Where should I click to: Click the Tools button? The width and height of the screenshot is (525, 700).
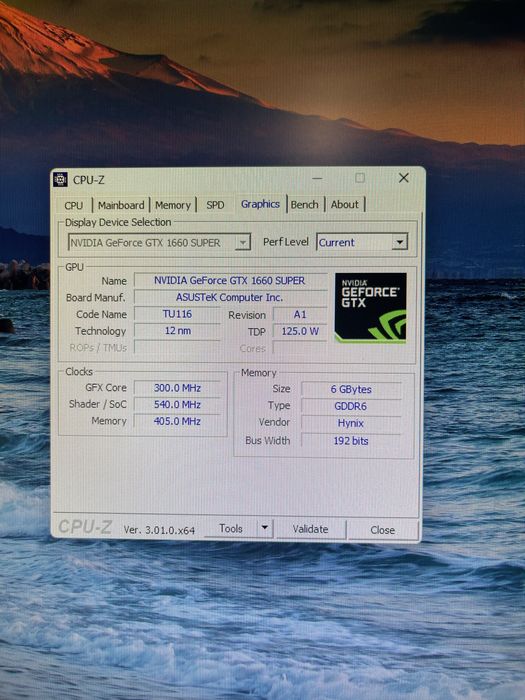(231, 529)
